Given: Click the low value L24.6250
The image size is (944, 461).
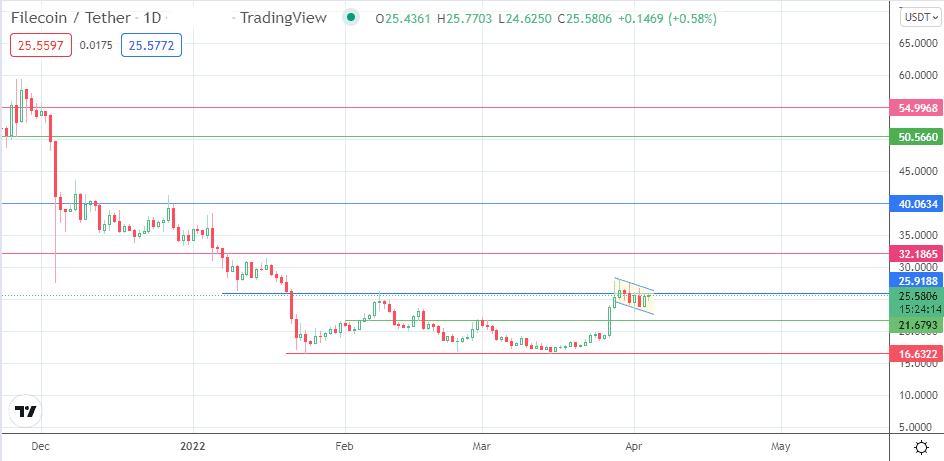Looking at the screenshot, I should point(525,19).
